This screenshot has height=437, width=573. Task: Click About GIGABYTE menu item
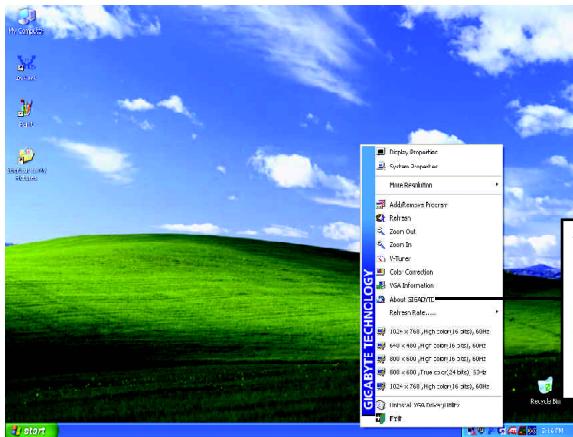(x=439, y=299)
